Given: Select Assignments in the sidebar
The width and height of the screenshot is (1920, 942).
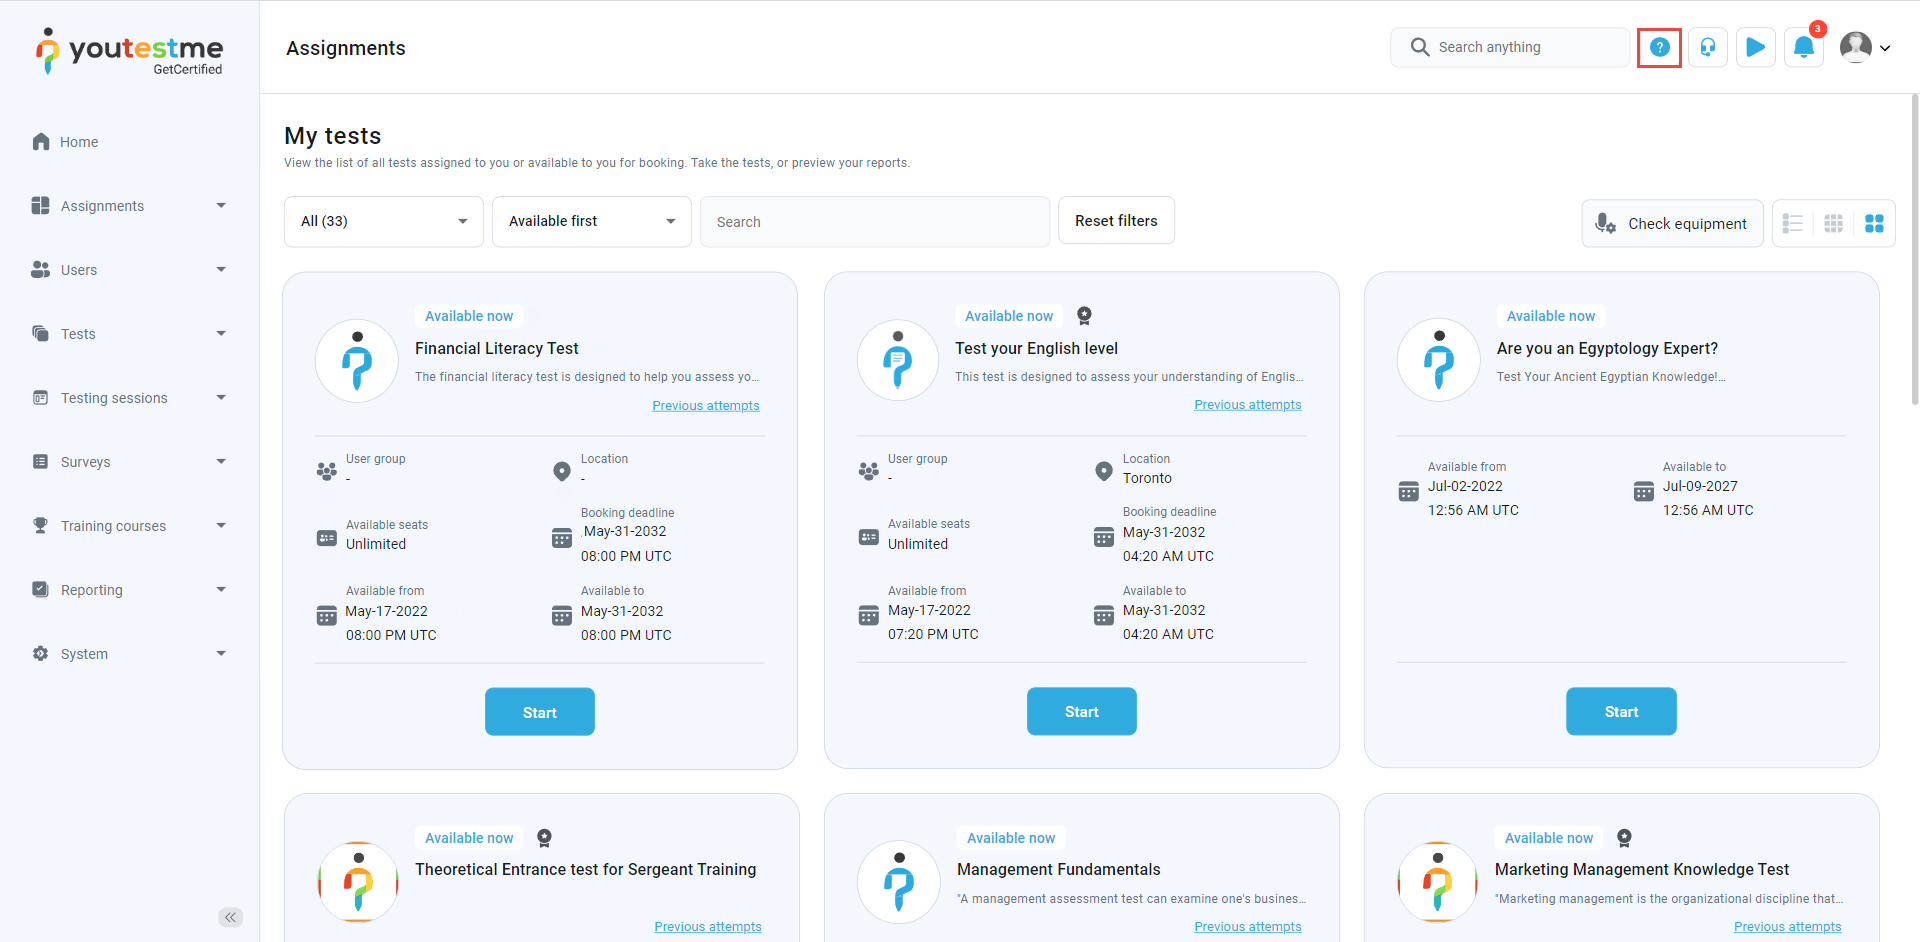Looking at the screenshot, I should [102, 206].
